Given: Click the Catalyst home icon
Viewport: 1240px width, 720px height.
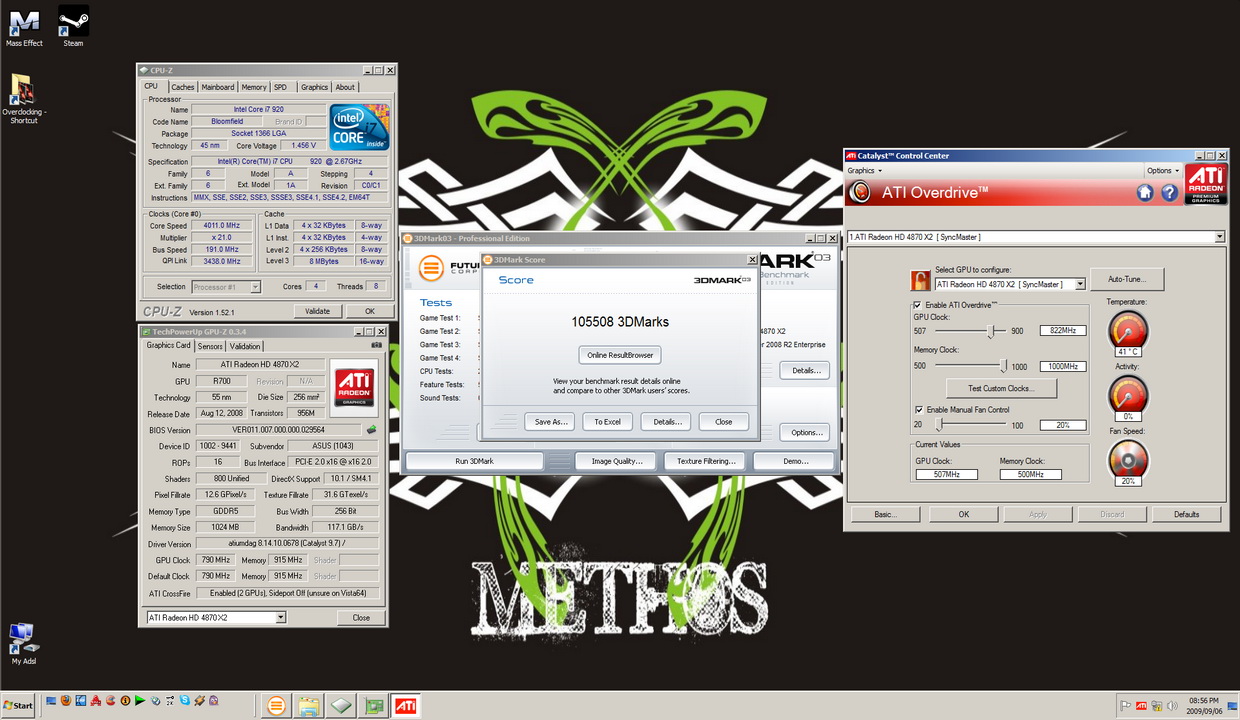Looking at the screenshot, I should coord(1145,193).
